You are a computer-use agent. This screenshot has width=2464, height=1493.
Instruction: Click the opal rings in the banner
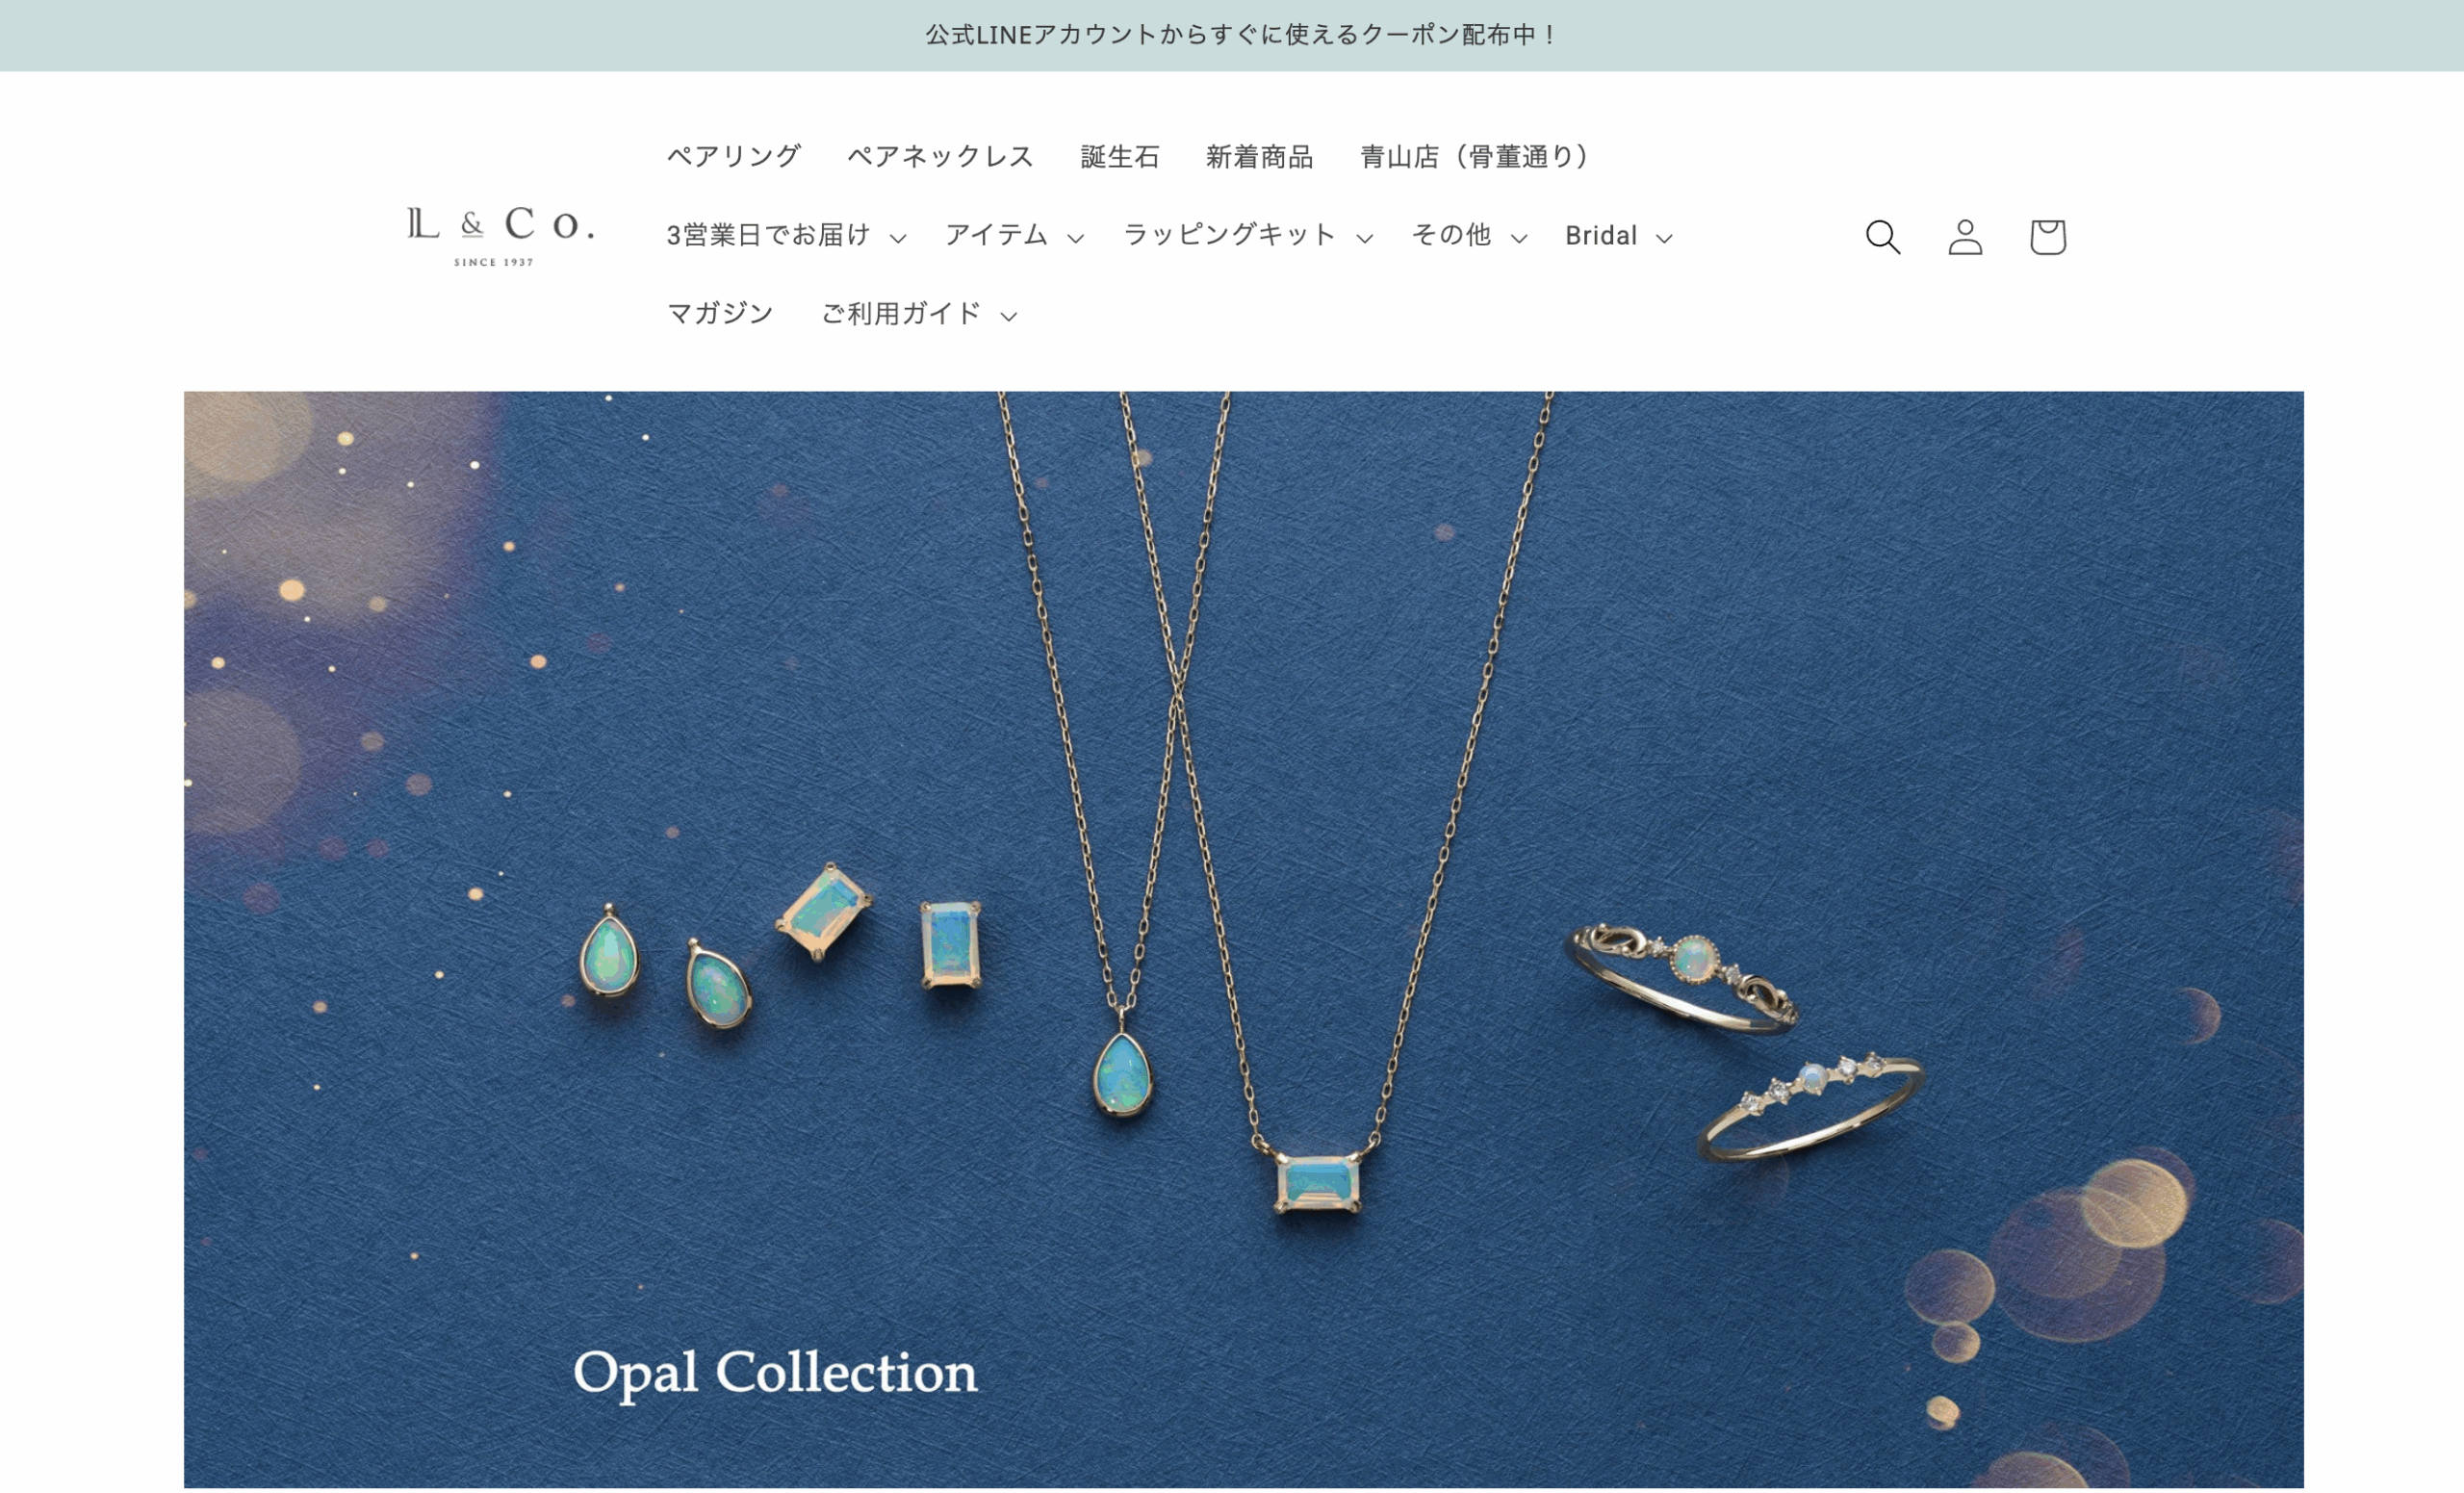pyautogui.click(x=1744, y=1042)
